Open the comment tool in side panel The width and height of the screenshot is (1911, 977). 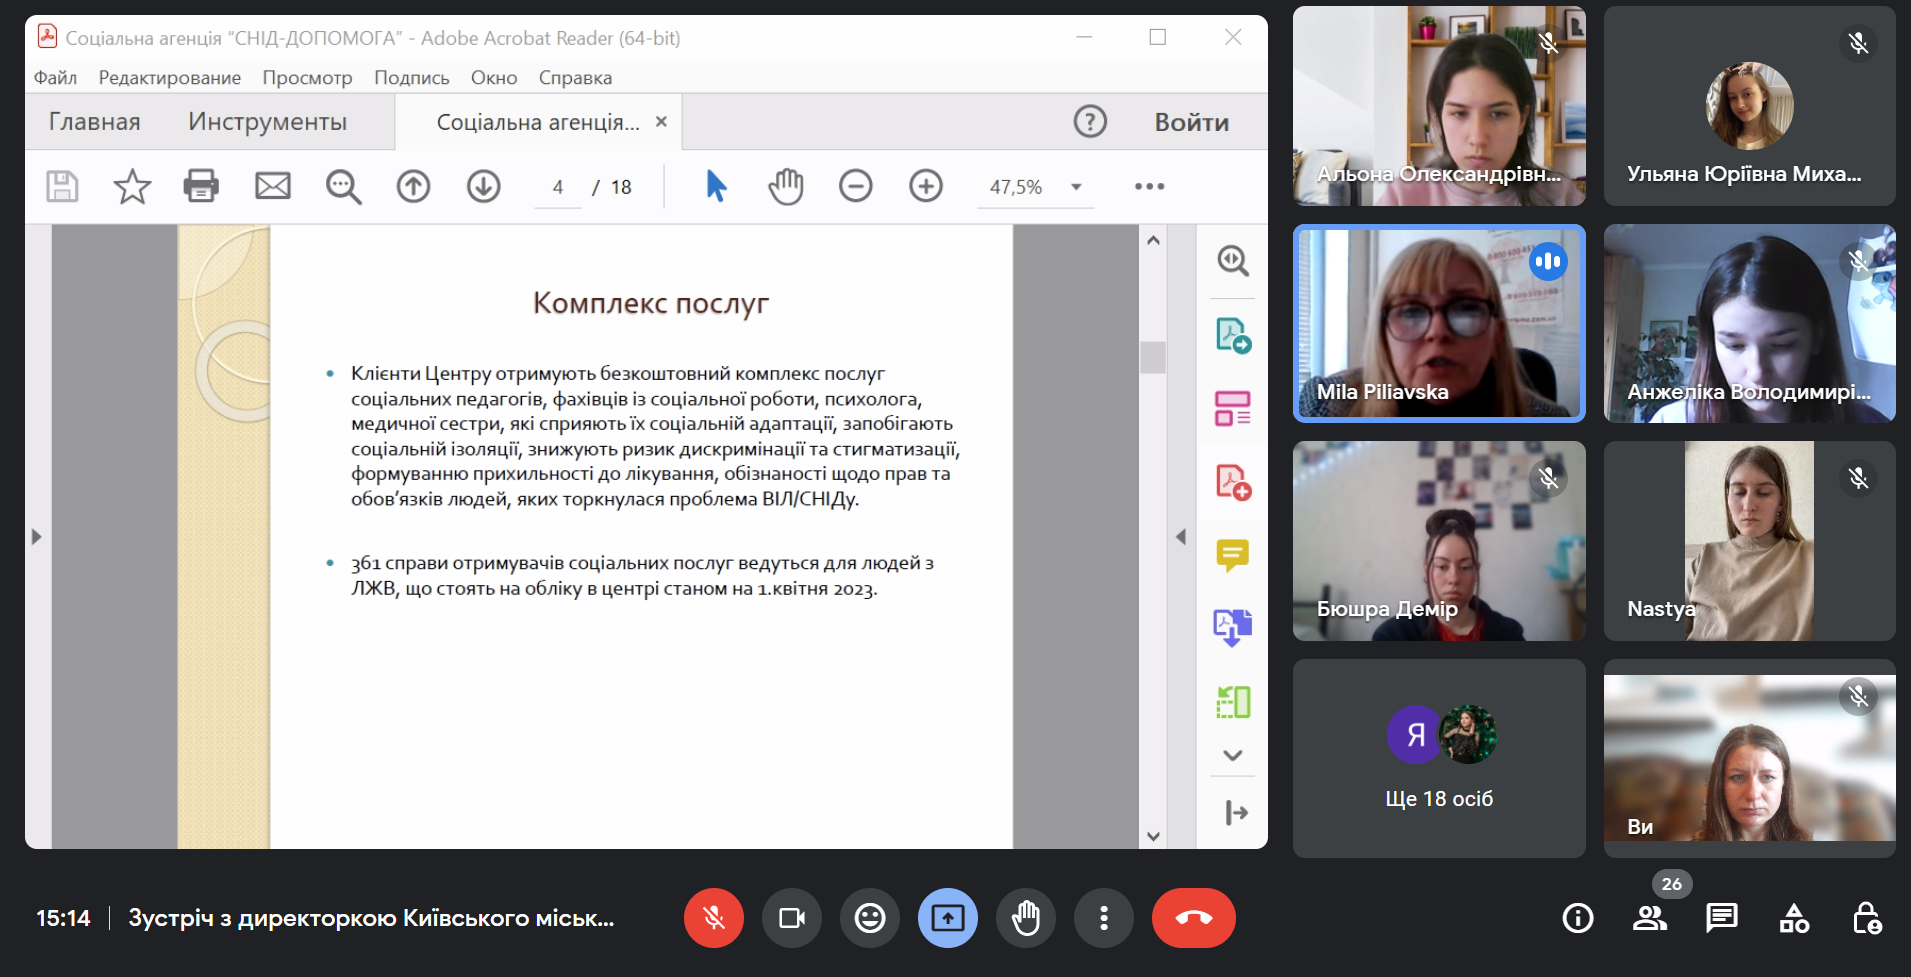coord(1232,555)
